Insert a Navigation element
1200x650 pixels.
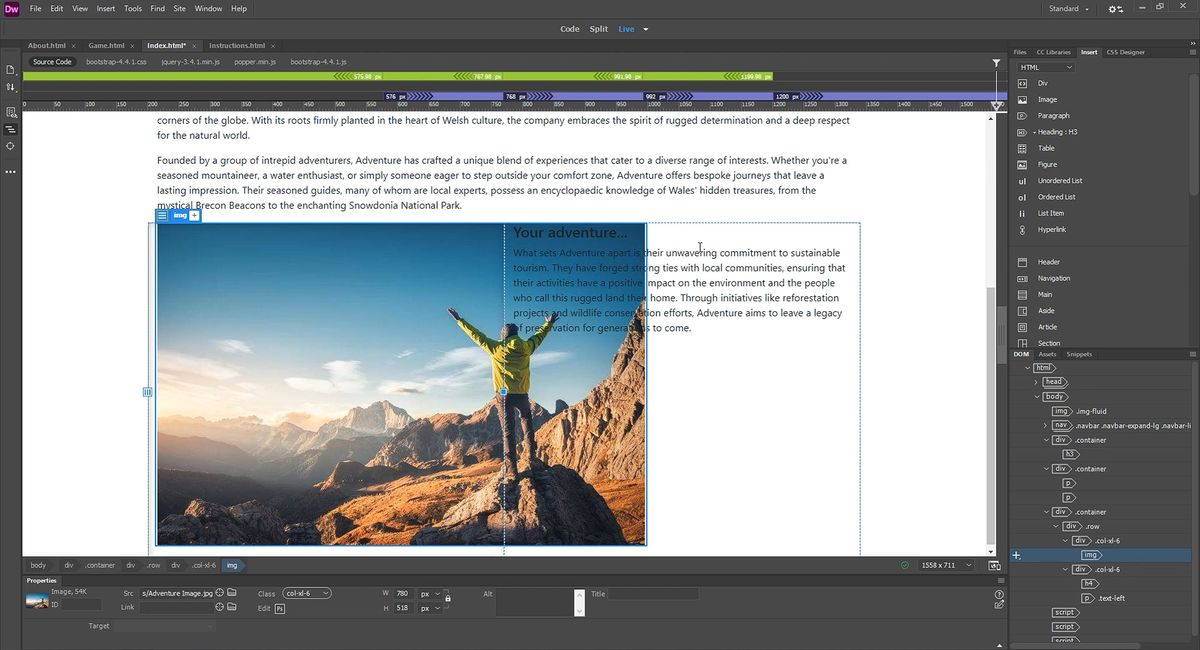(x=1055, y=278)
